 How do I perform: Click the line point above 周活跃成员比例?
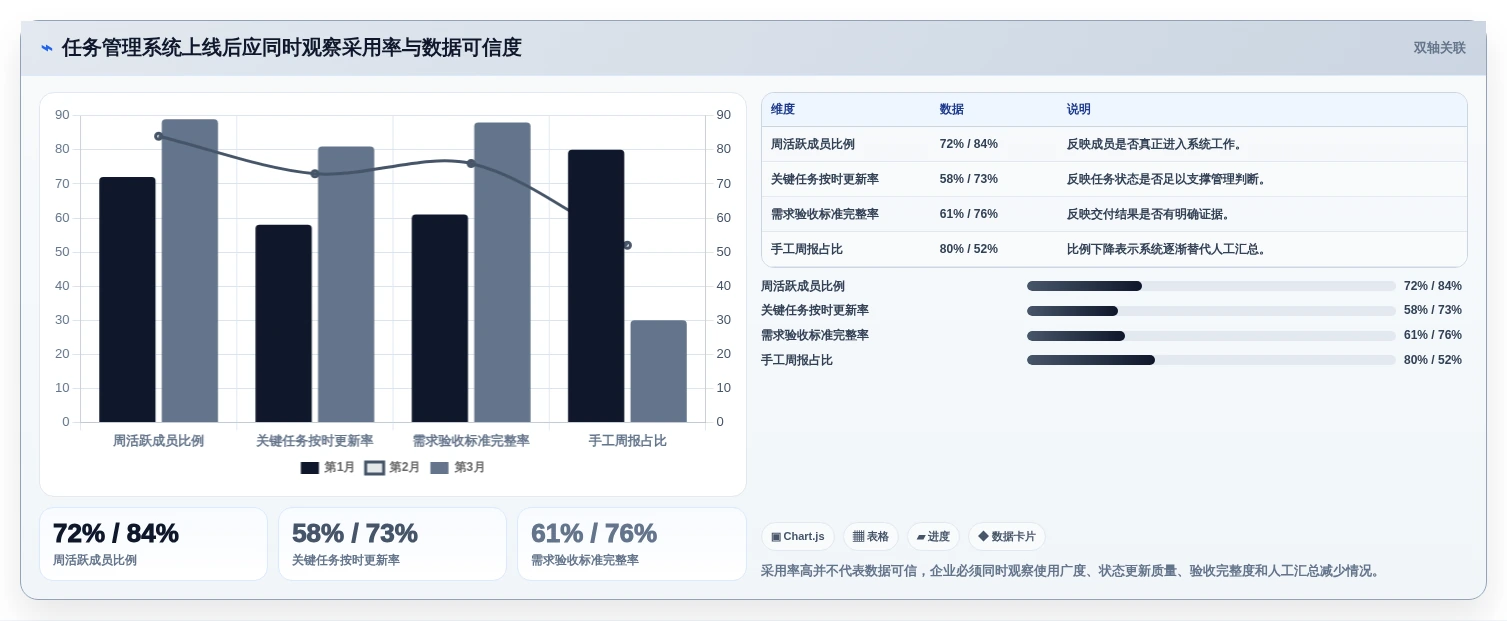pyautogui.click(x=158, y=136)
